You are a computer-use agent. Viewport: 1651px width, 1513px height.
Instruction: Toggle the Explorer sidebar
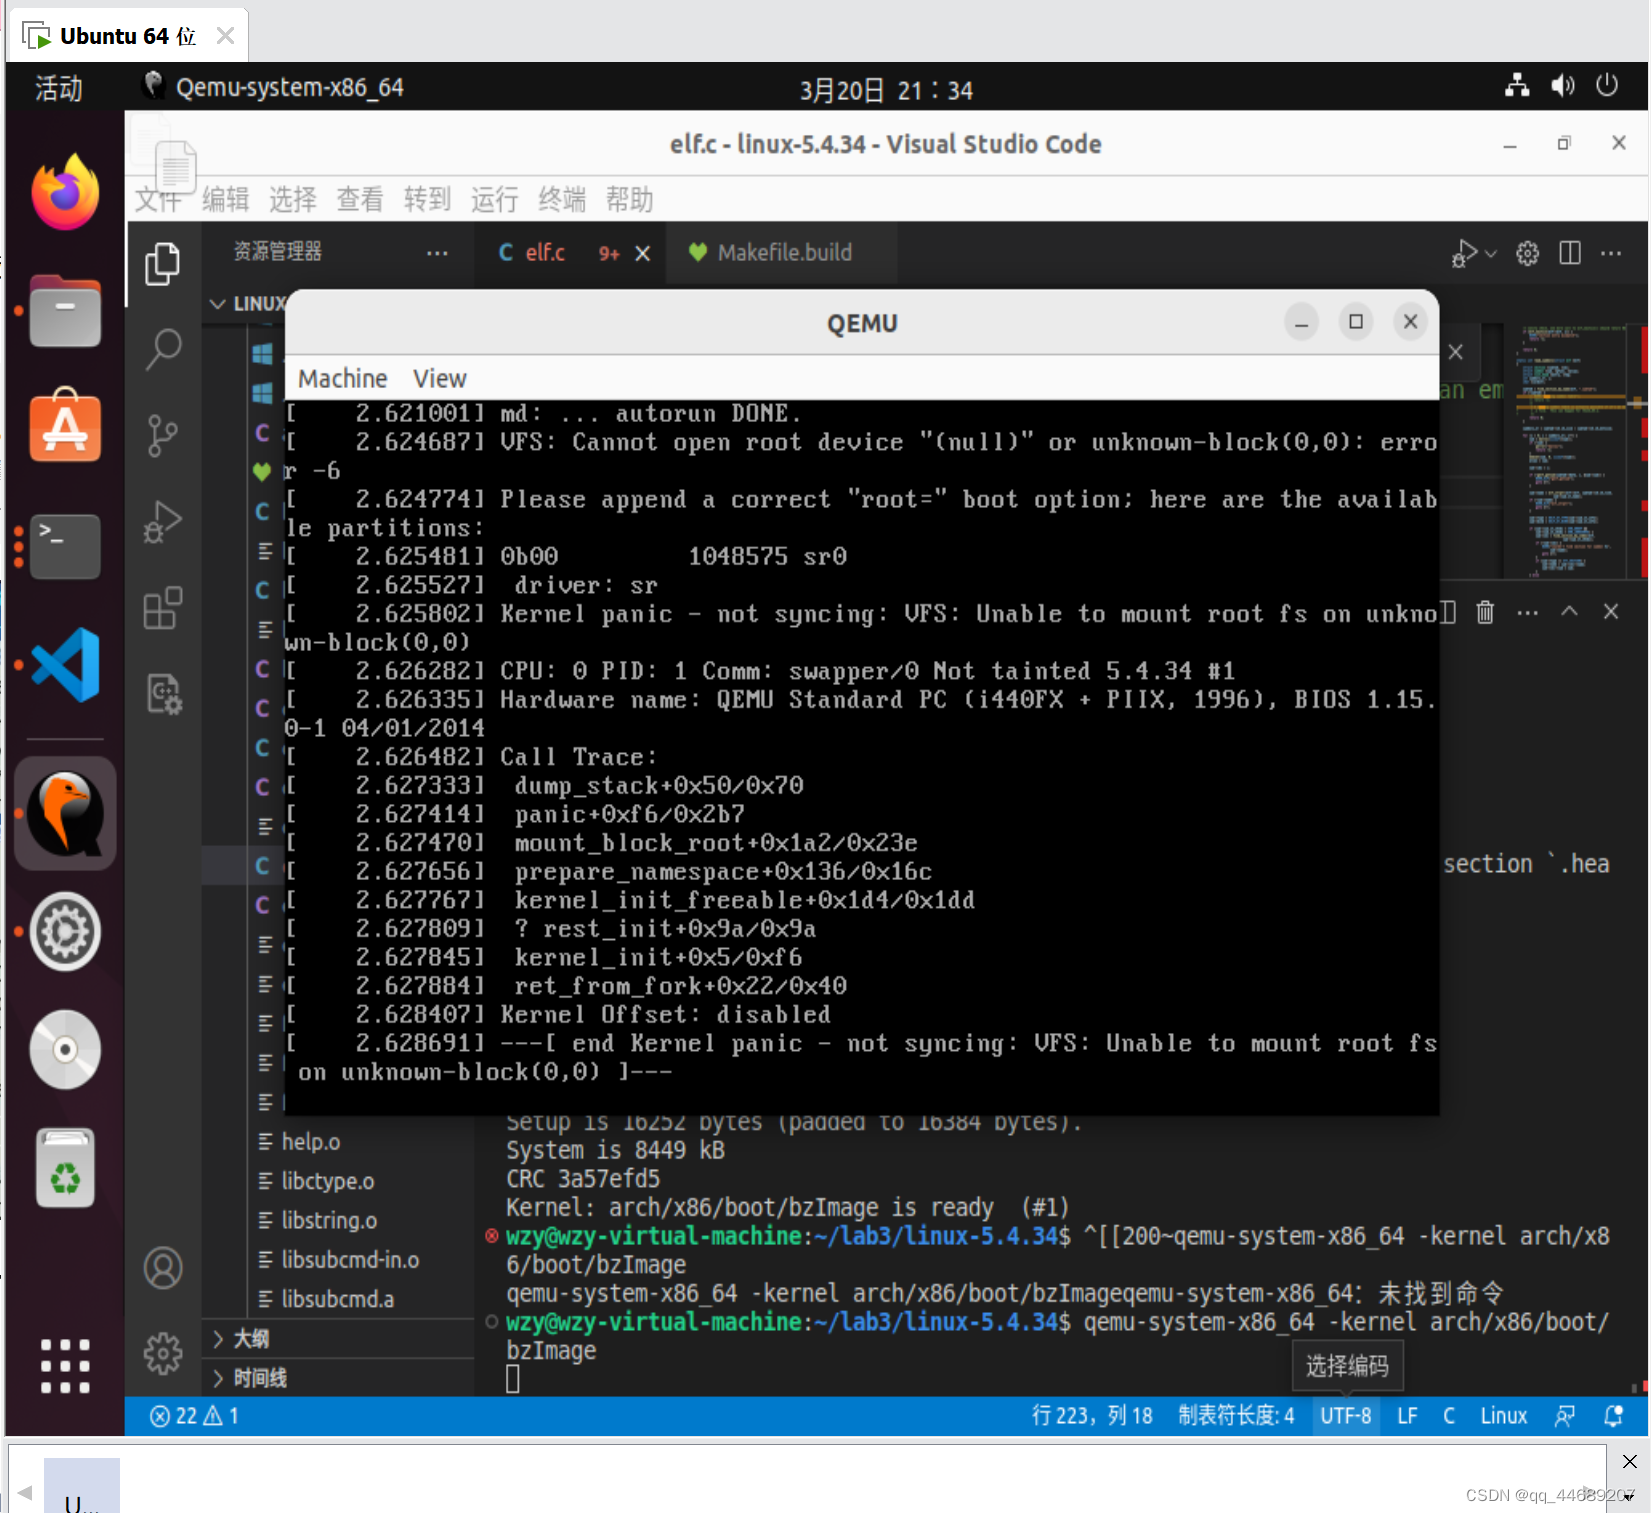click(163, 264)
